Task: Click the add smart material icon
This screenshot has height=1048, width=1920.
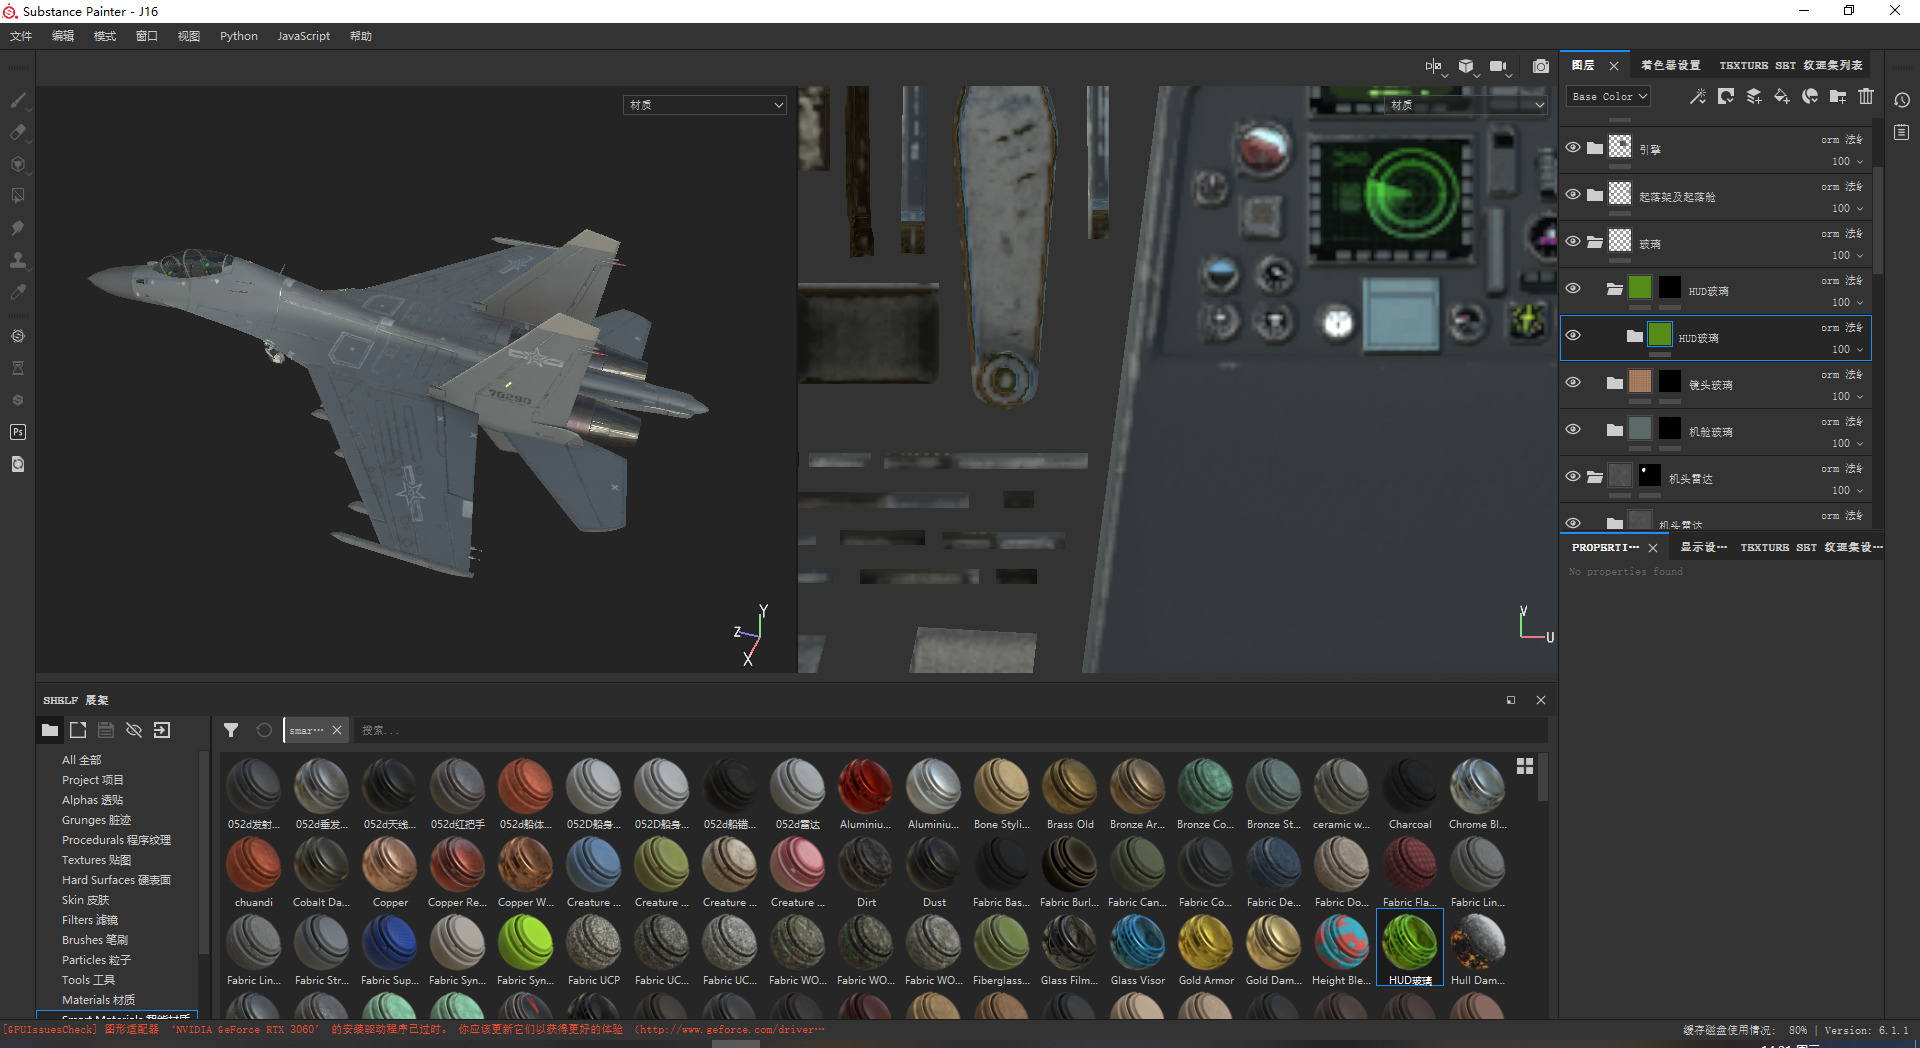Action: point(1810,96)
